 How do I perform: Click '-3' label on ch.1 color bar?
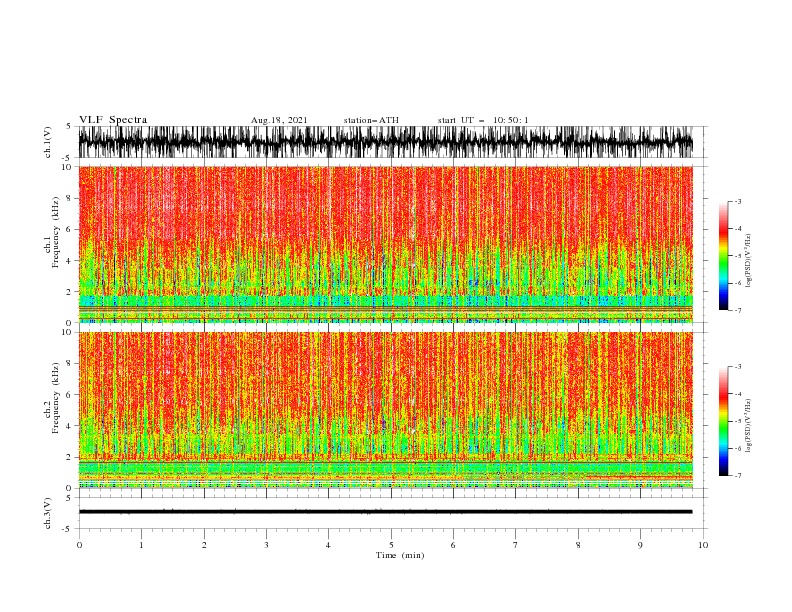pos(737,201)
